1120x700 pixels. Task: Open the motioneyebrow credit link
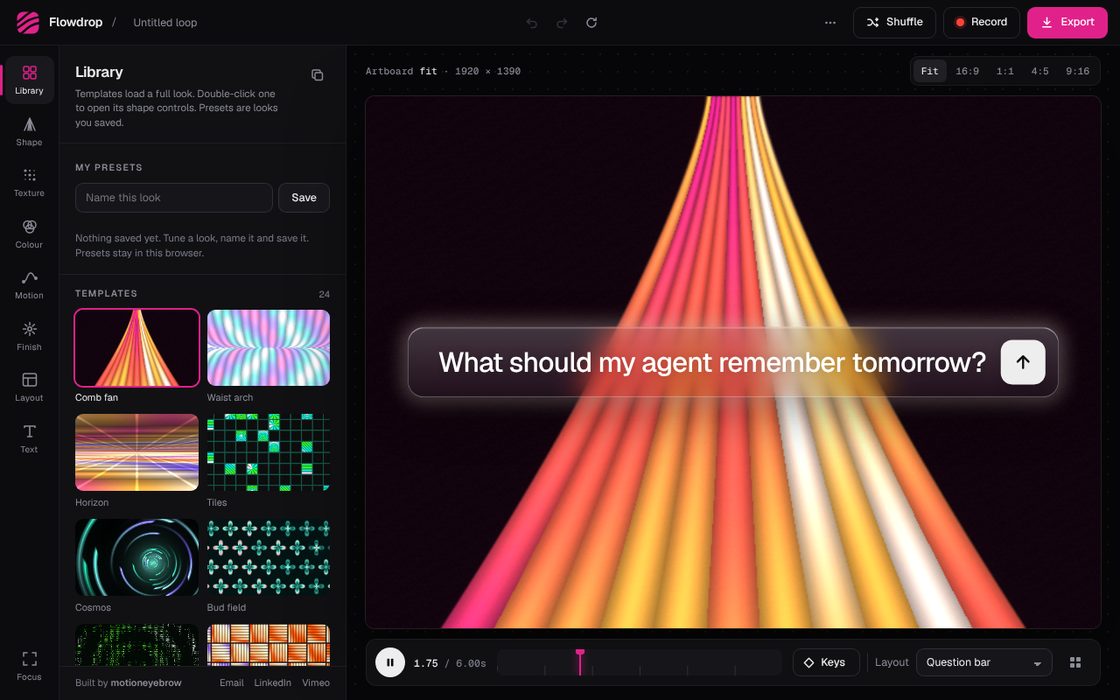pyautogui.click(x=146, y=683)
